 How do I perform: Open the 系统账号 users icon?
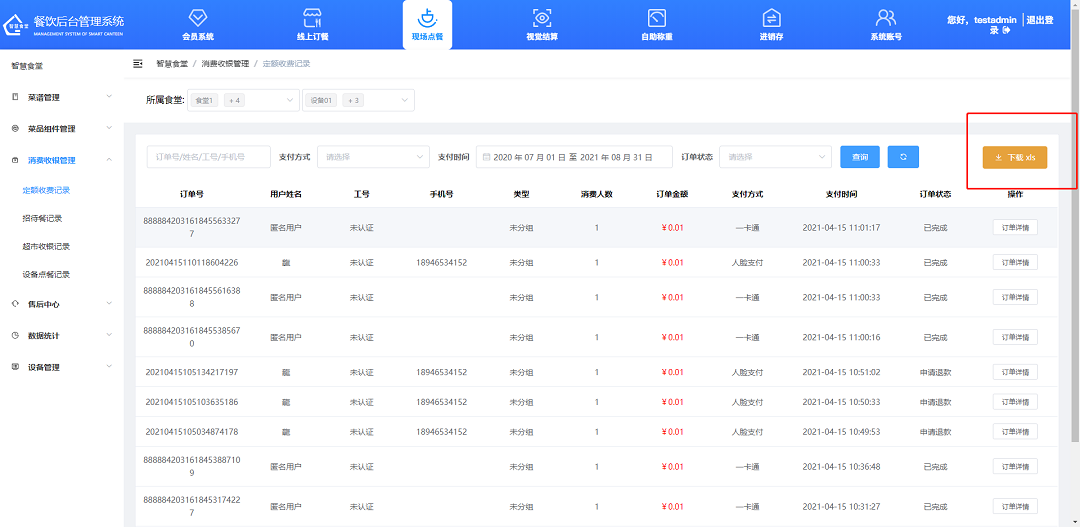tap(885, 18)
